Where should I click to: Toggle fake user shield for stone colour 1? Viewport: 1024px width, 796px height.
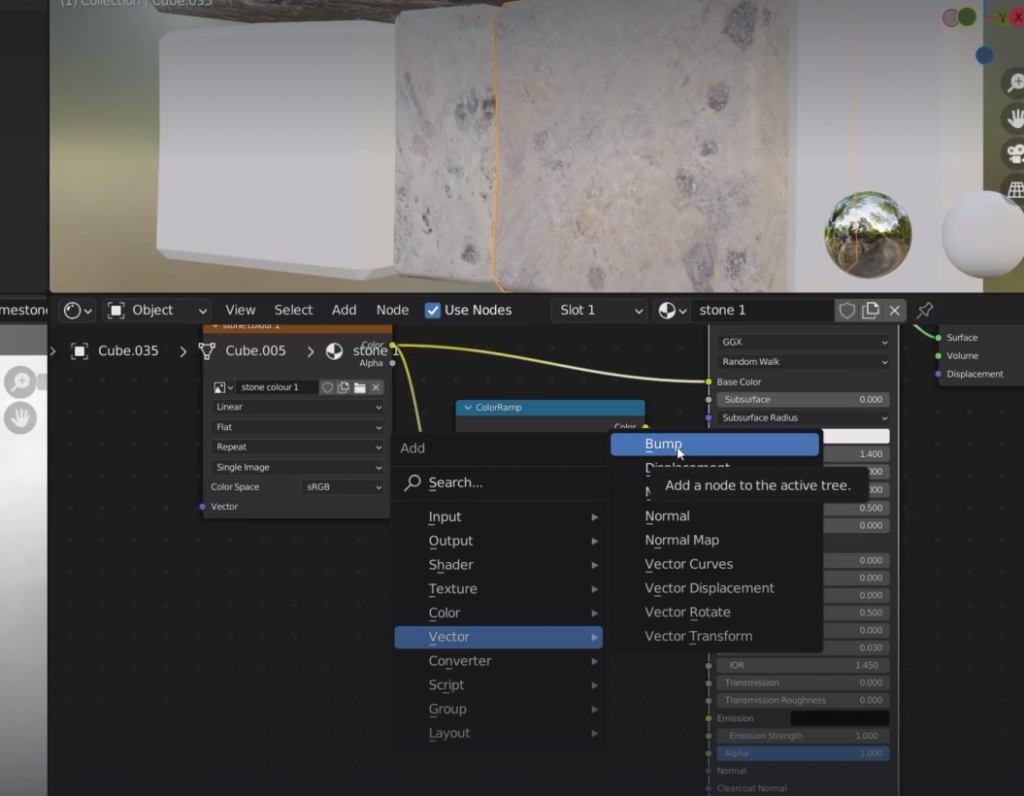(x=327, y=387)
